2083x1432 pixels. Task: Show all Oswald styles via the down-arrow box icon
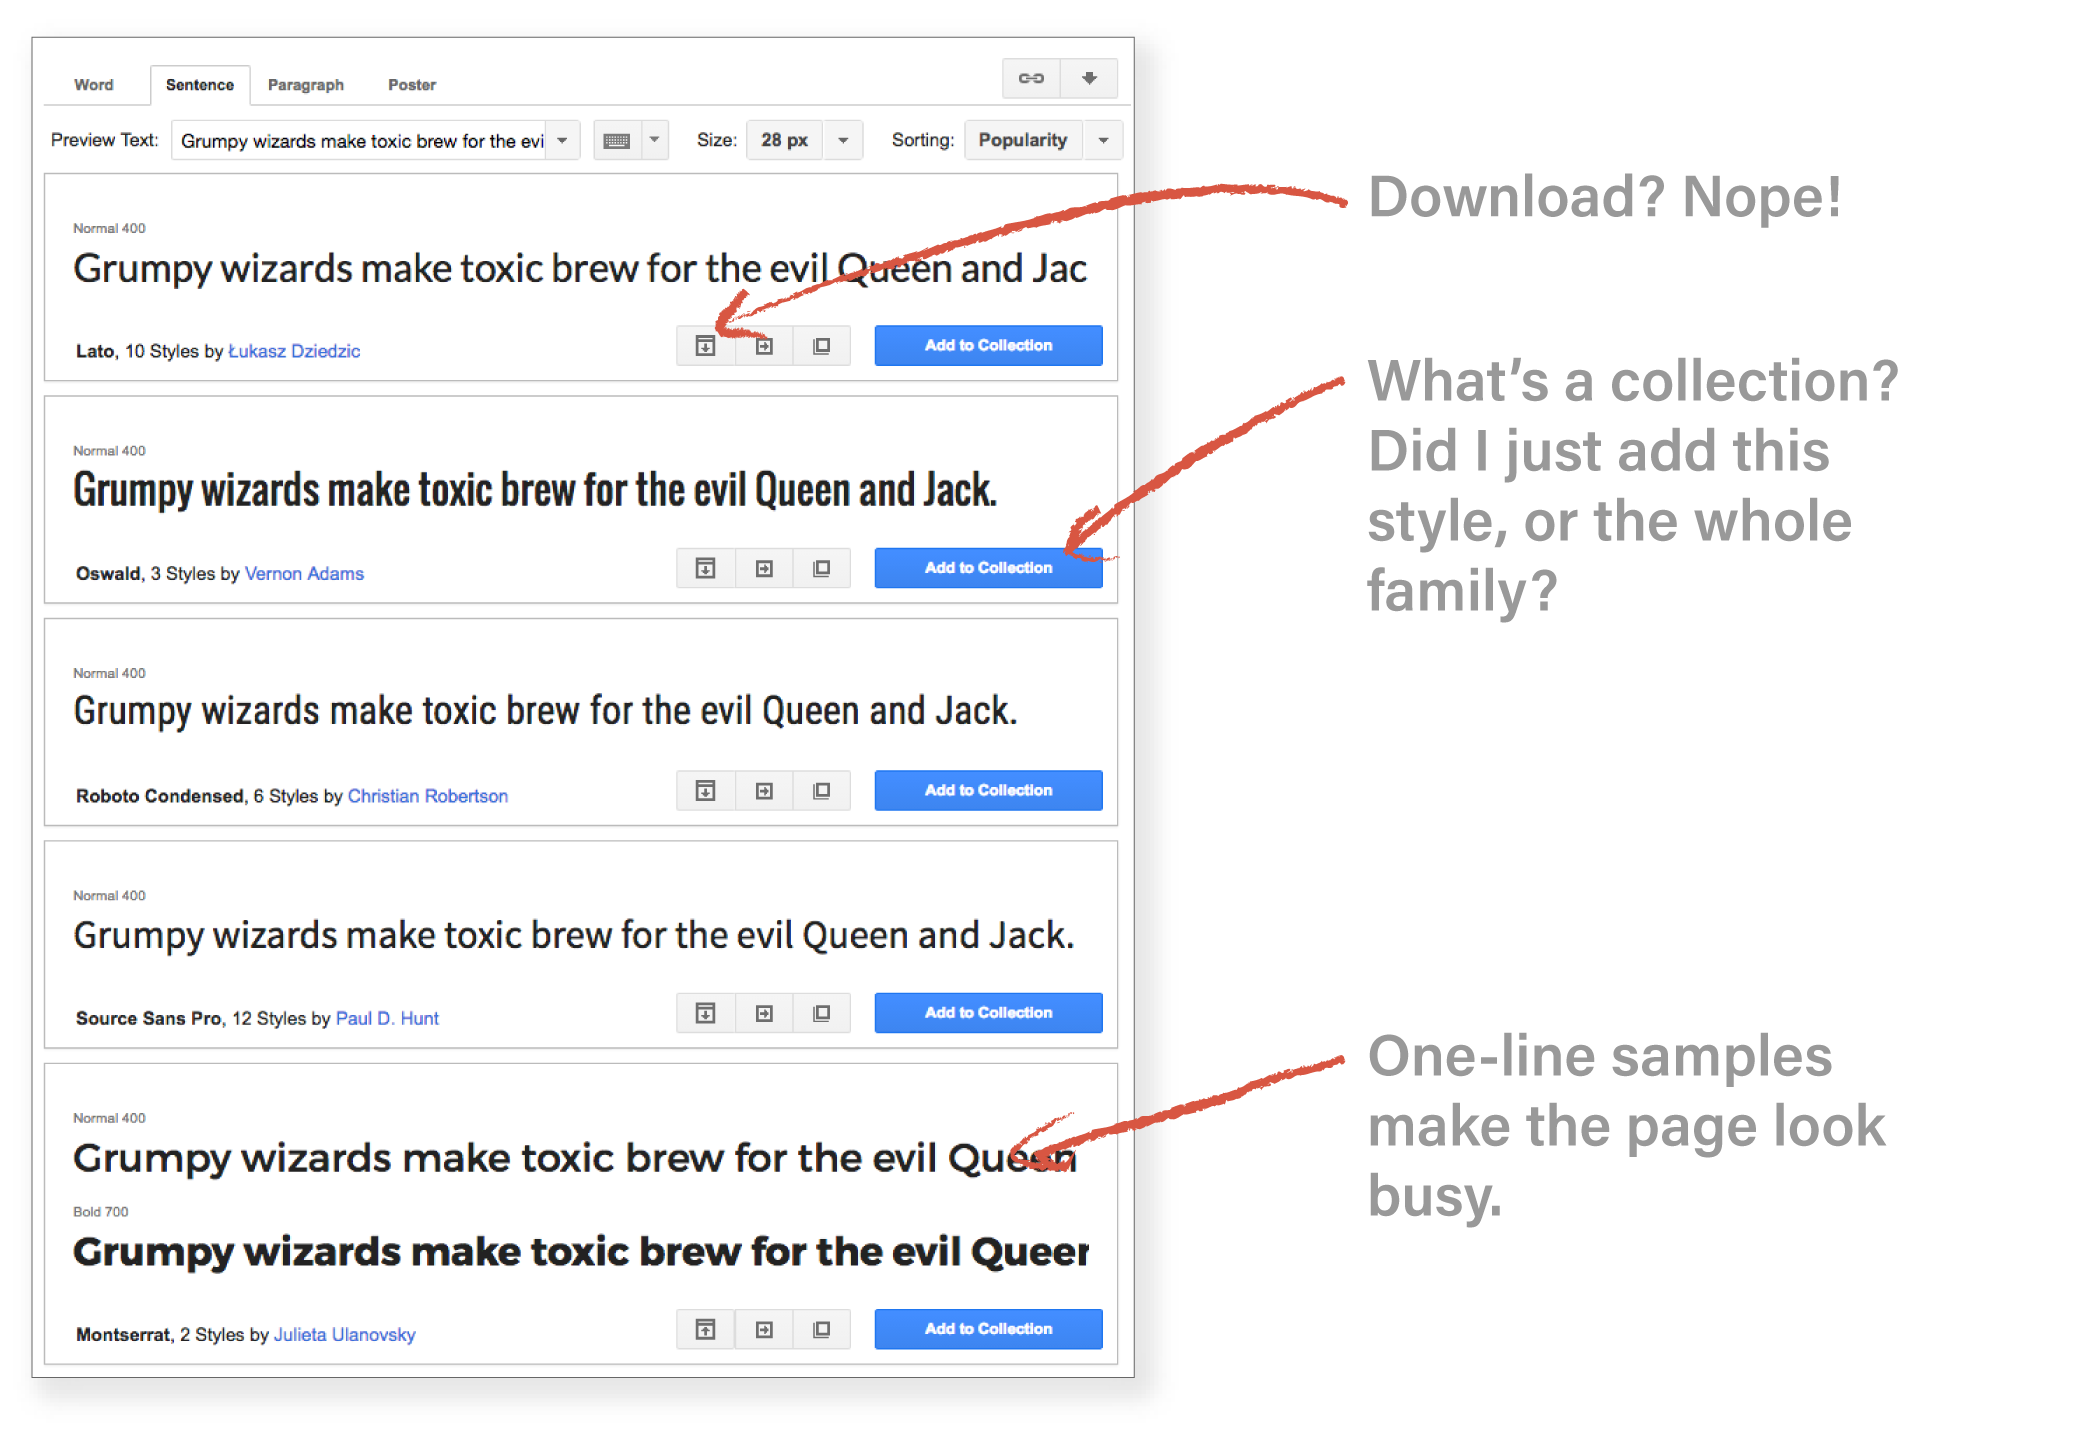point(706,568)
